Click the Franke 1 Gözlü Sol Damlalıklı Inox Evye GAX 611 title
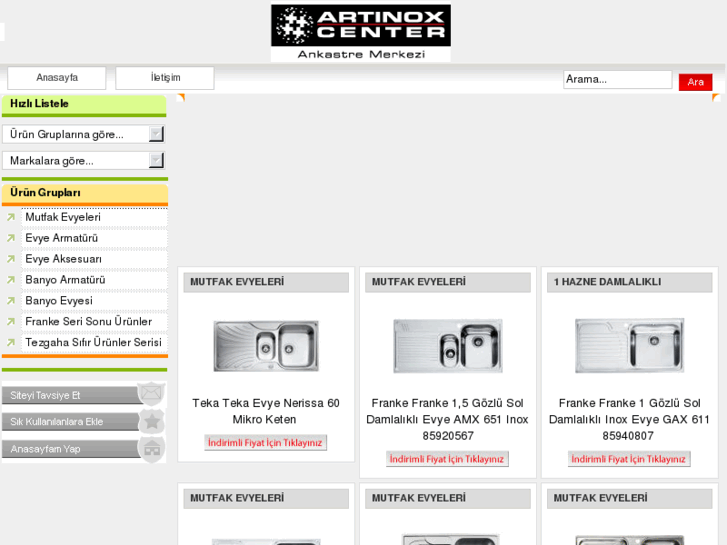Viewport: 727px width, 545px height. point(629,419)
